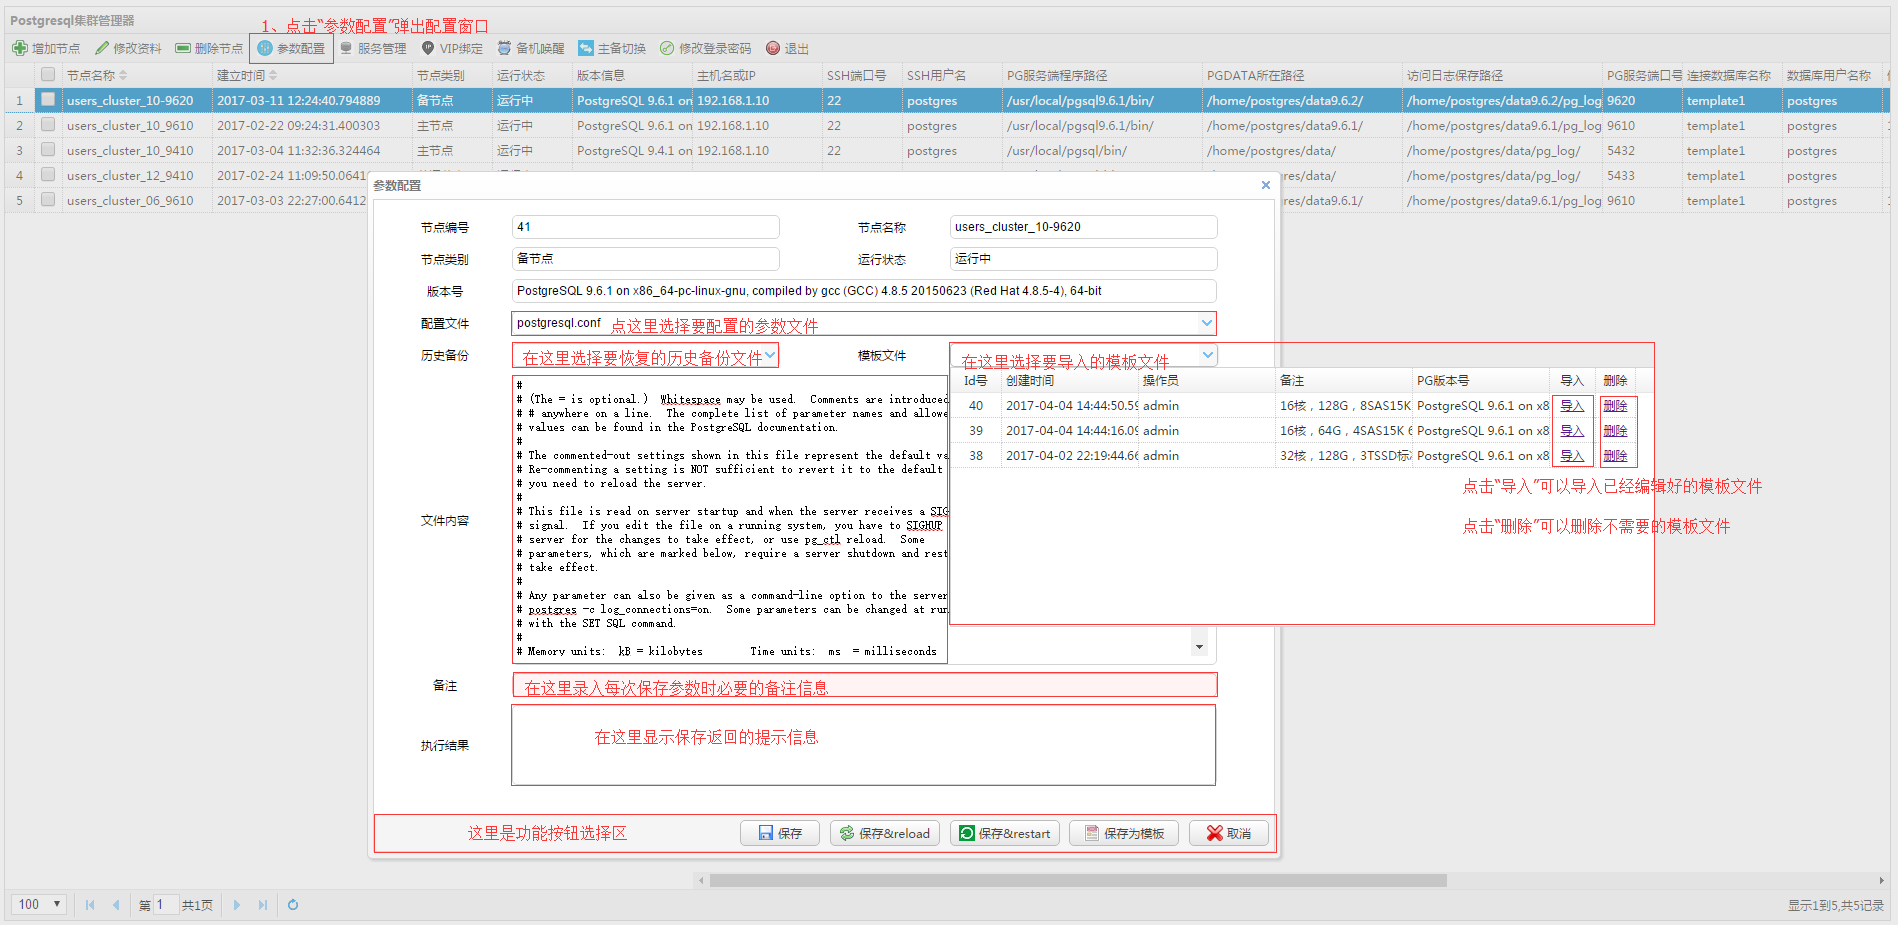Check the row for users_cluster_10_9410
1898x925 pixels.
[x=48, y=149]
